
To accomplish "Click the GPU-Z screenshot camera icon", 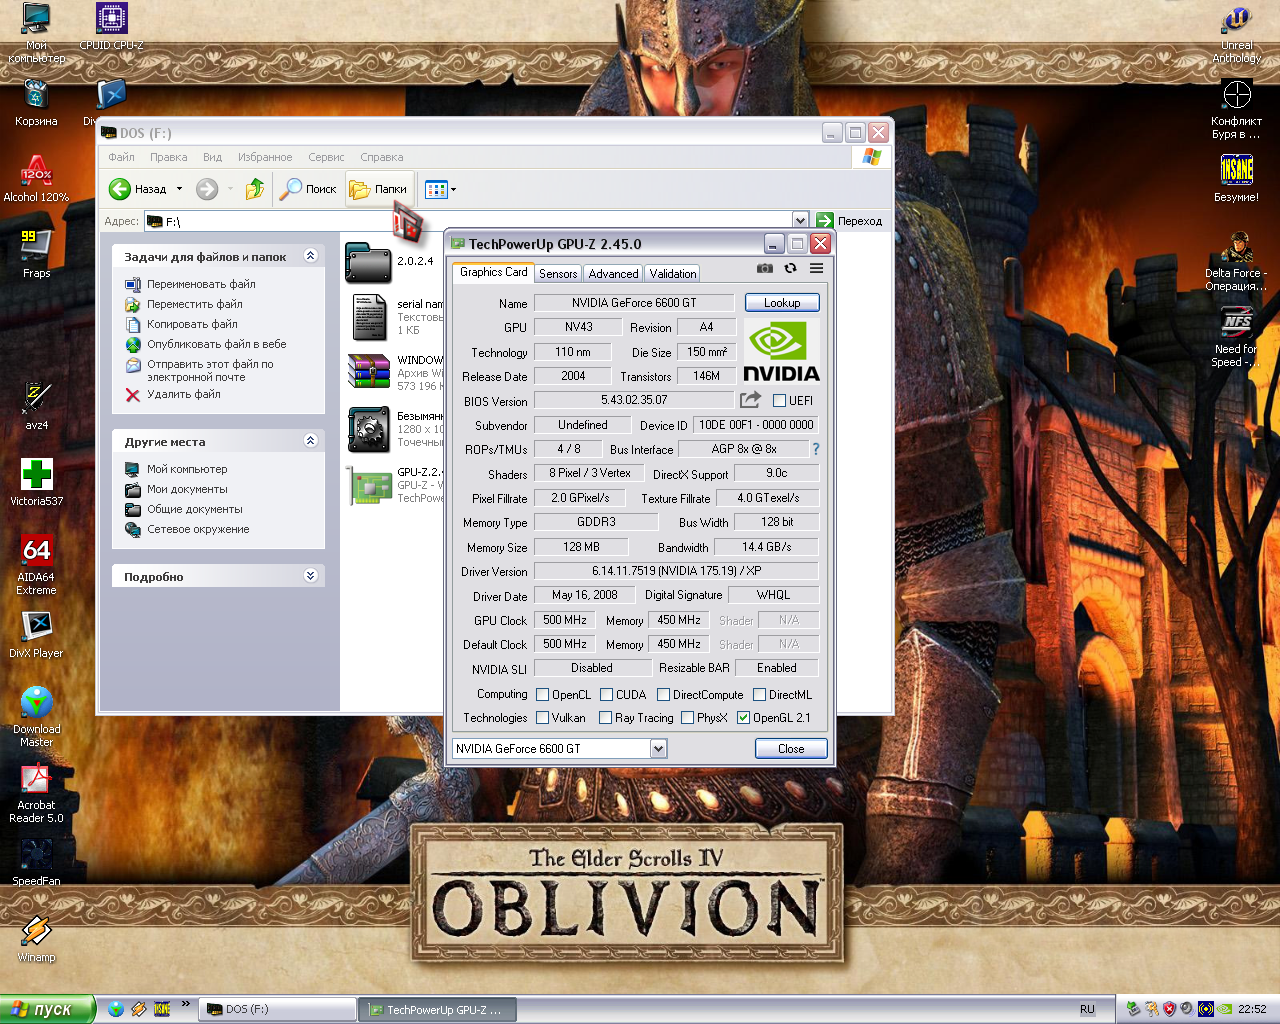I will tap(765, 268).
